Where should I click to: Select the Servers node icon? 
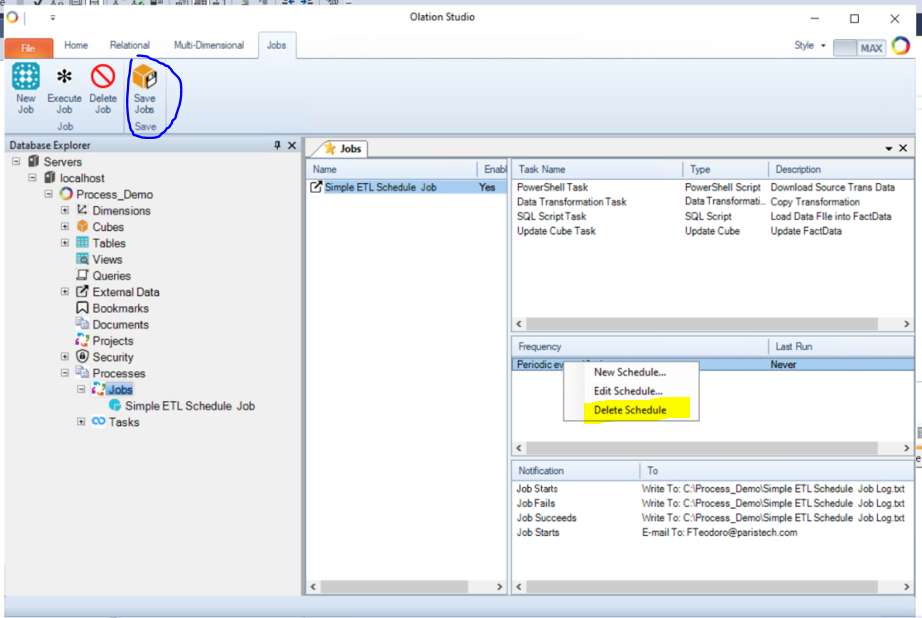(34, 161)
